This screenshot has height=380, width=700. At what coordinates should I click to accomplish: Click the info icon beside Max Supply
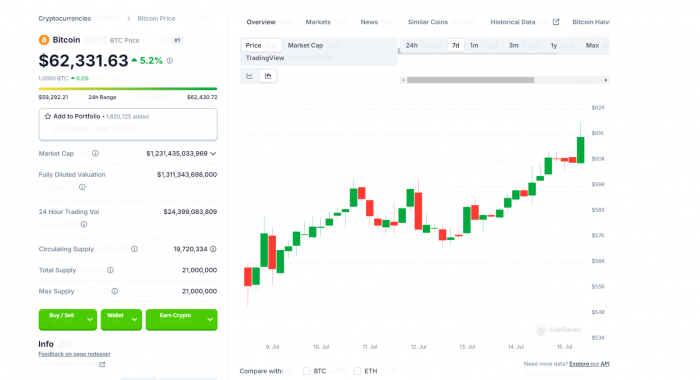point(115,291)
